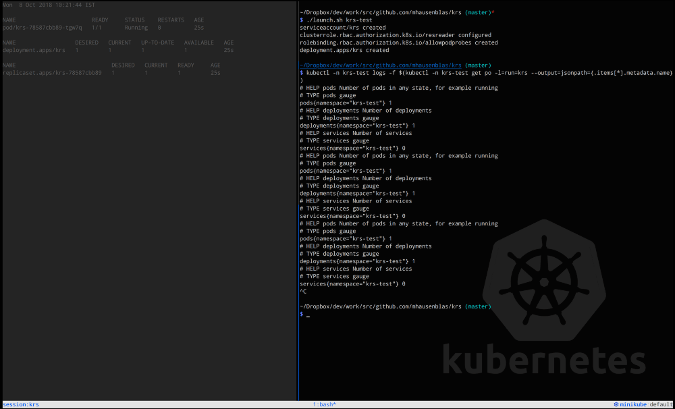Click the vertical divider between terminal panes

point(297,200)
